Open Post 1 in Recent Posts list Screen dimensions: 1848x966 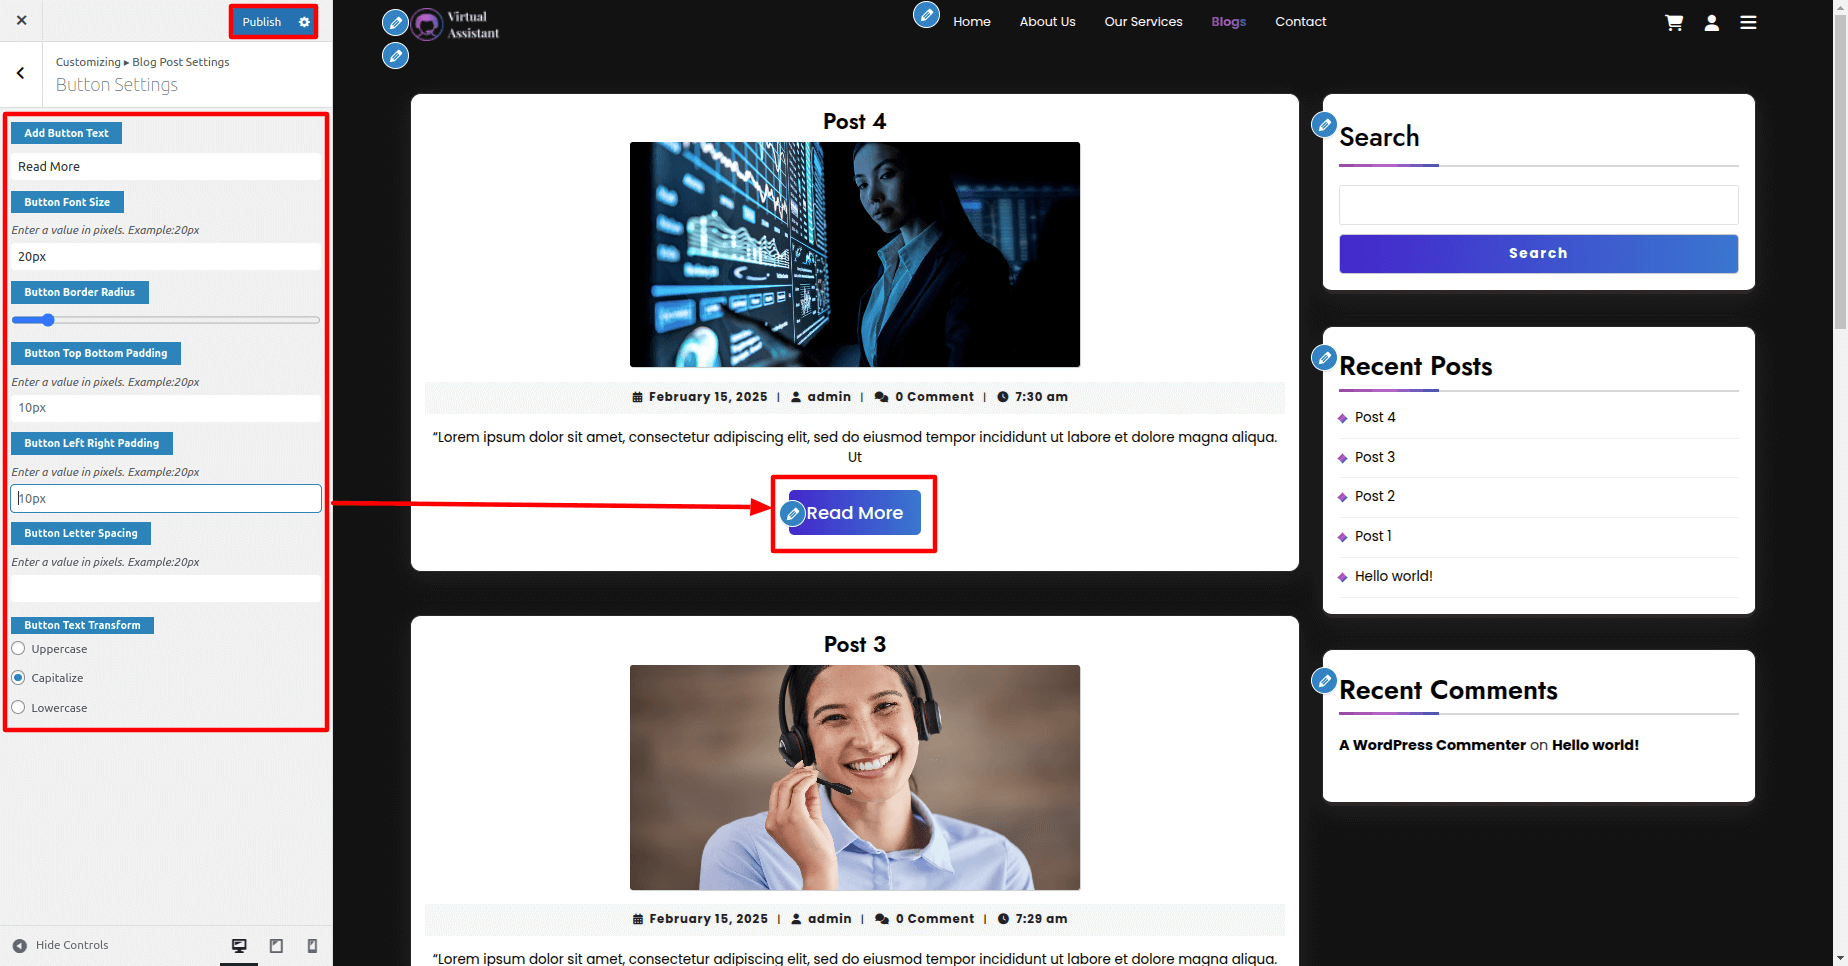(1373, 536)
